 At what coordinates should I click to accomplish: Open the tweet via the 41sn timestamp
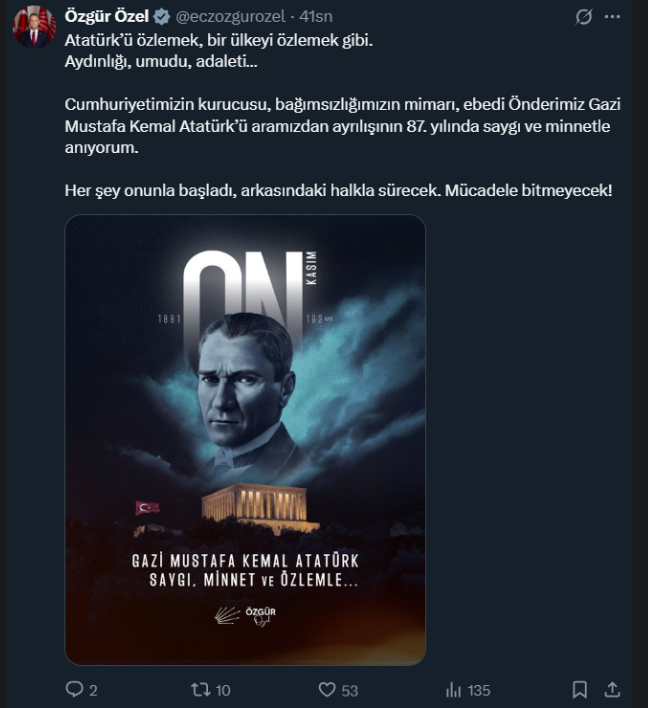(x=316, y=17)
